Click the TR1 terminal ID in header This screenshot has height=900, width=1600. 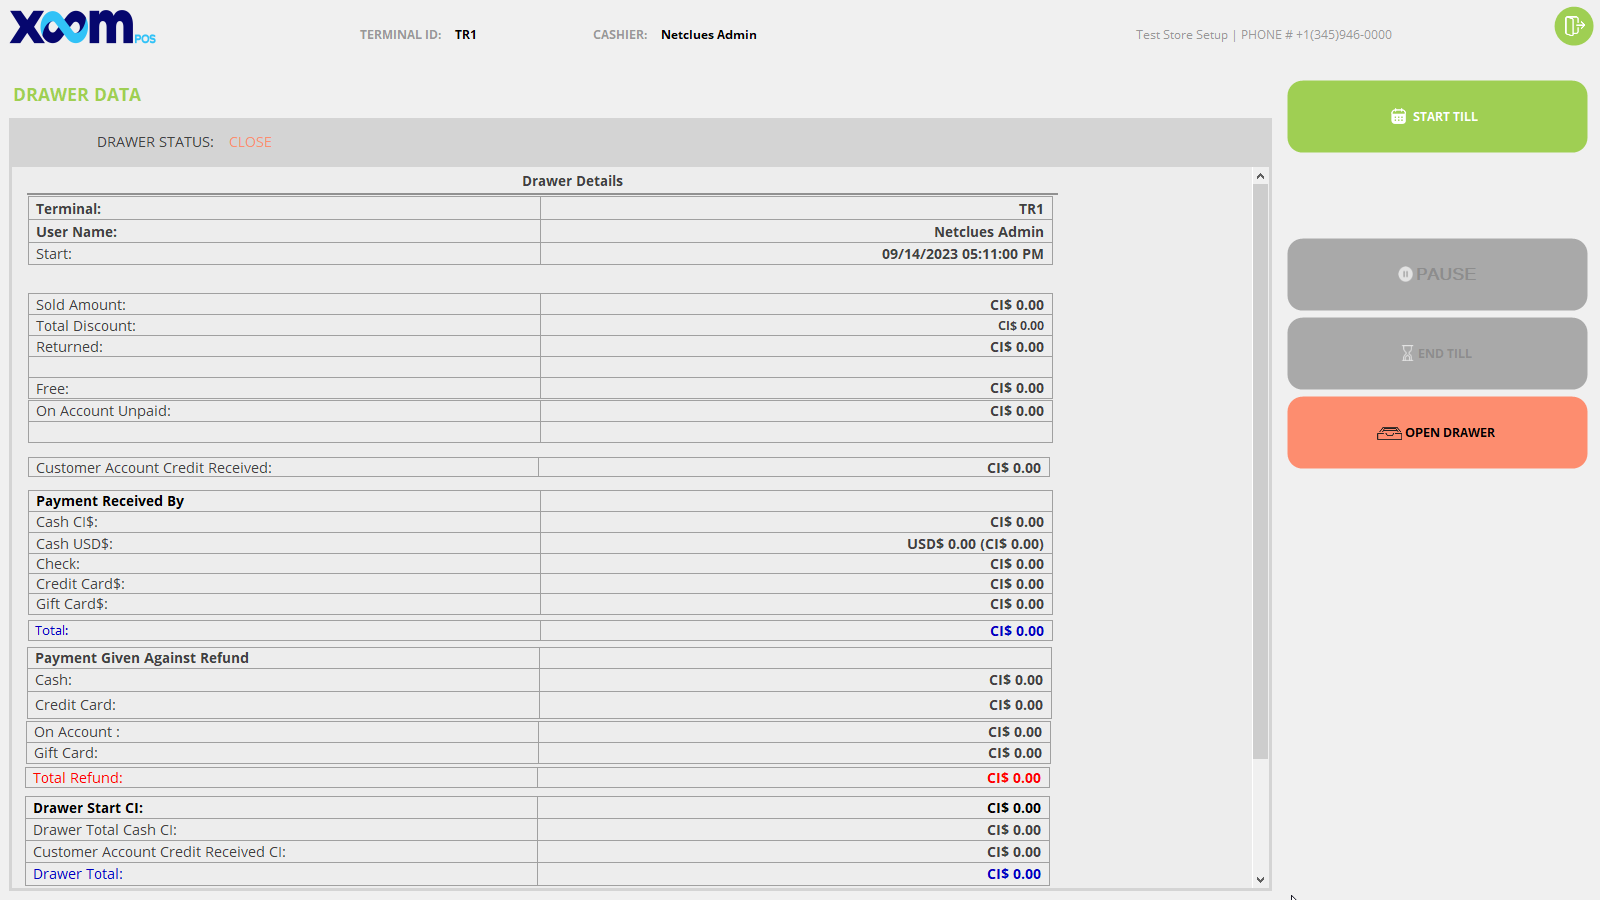coord(465,35)
